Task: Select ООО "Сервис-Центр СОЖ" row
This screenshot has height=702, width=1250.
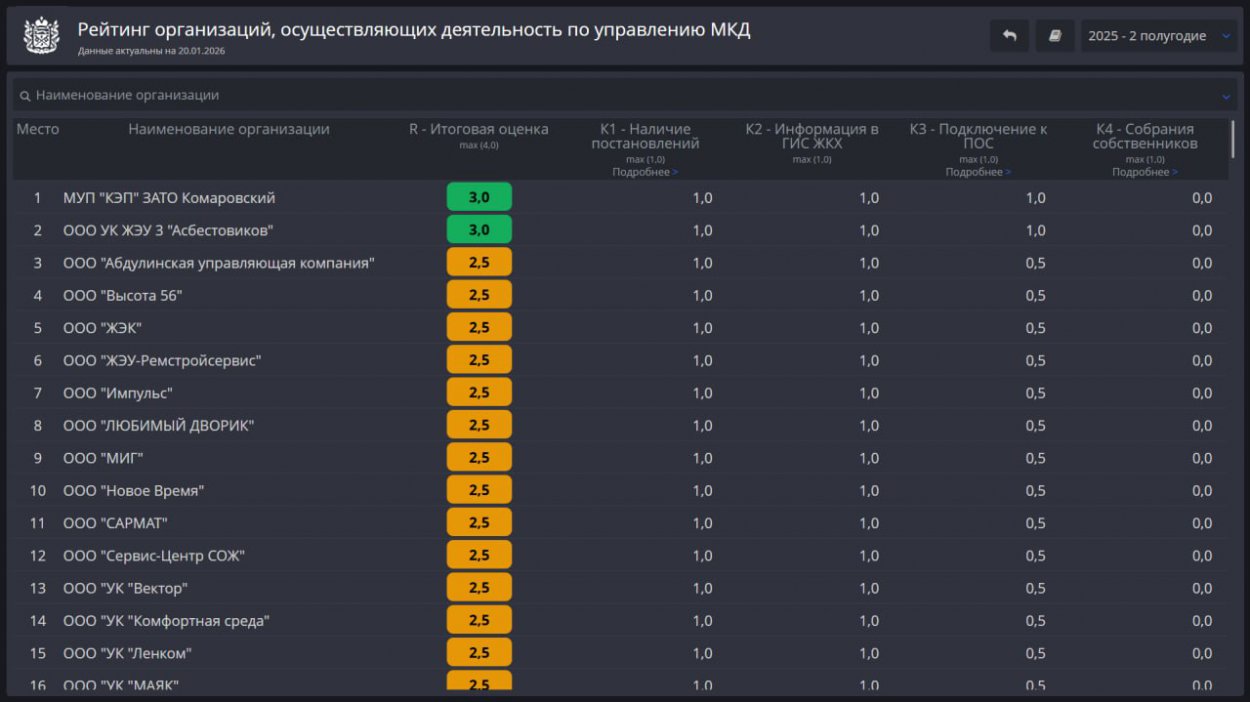Action: [153, 556]
